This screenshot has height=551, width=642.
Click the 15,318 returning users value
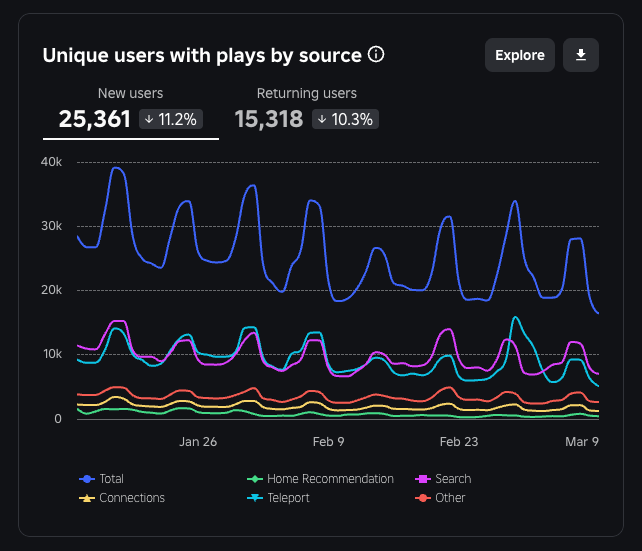tap(269, 119)
